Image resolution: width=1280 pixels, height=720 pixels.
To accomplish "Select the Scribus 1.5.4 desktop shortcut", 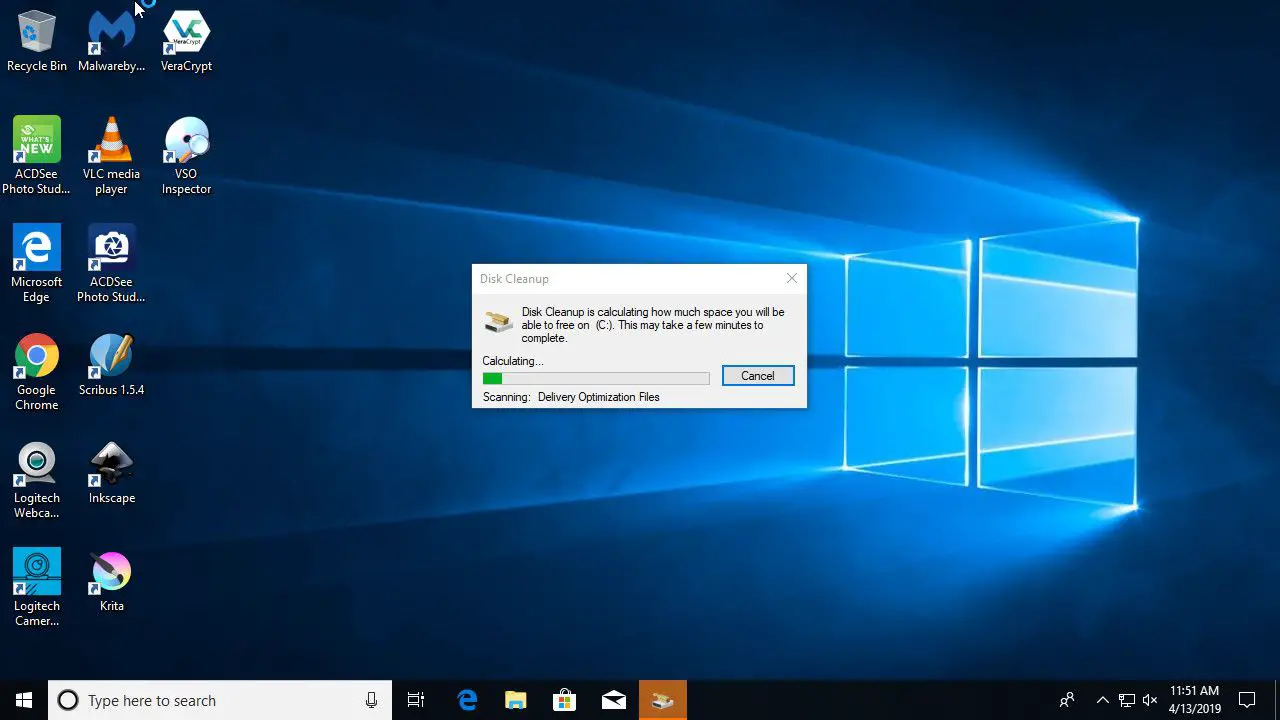I will pos(111,365).
